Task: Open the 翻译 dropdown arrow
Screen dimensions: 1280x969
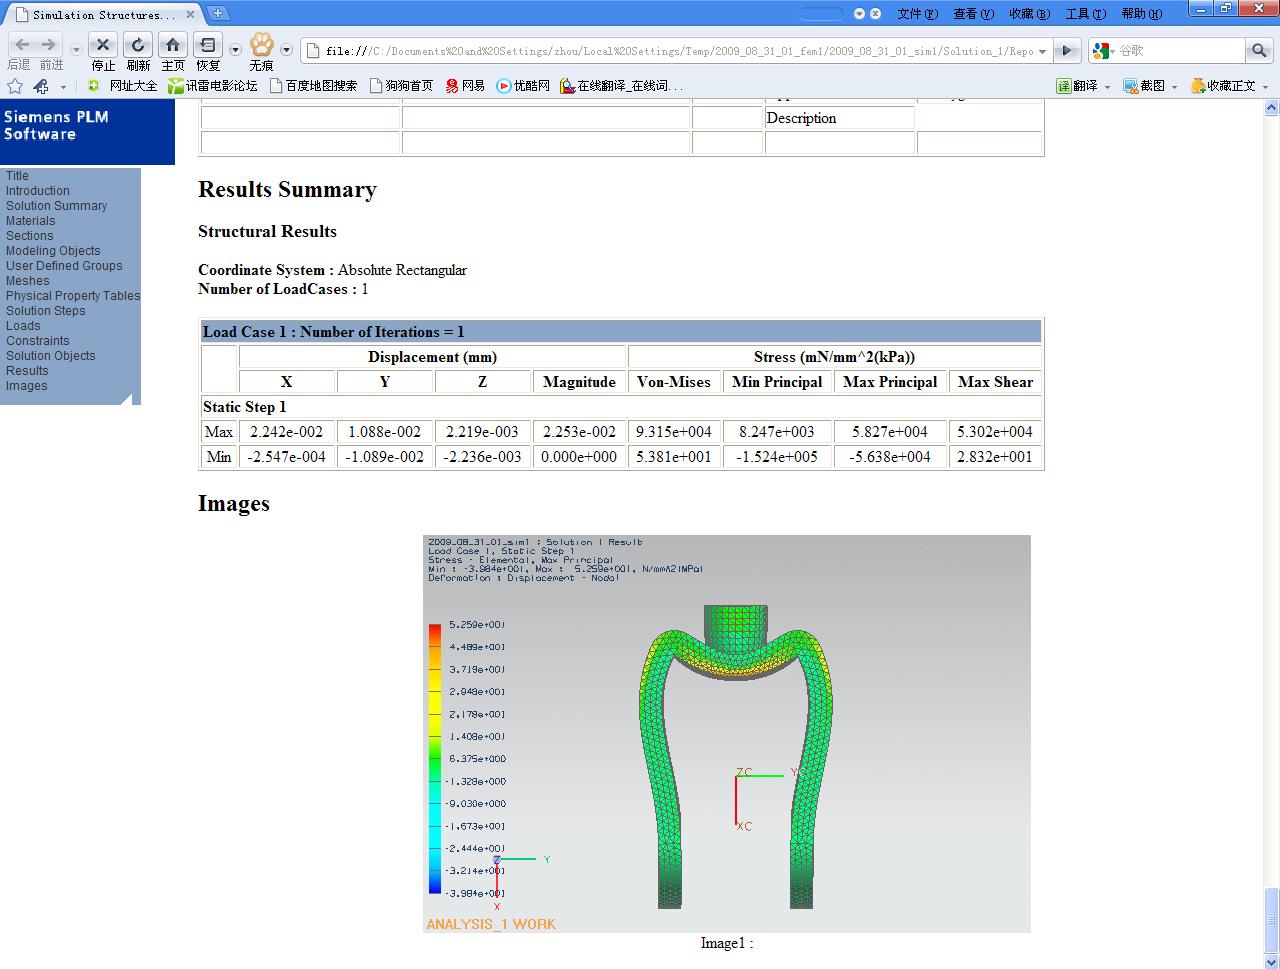Action: click(1108, 87)
